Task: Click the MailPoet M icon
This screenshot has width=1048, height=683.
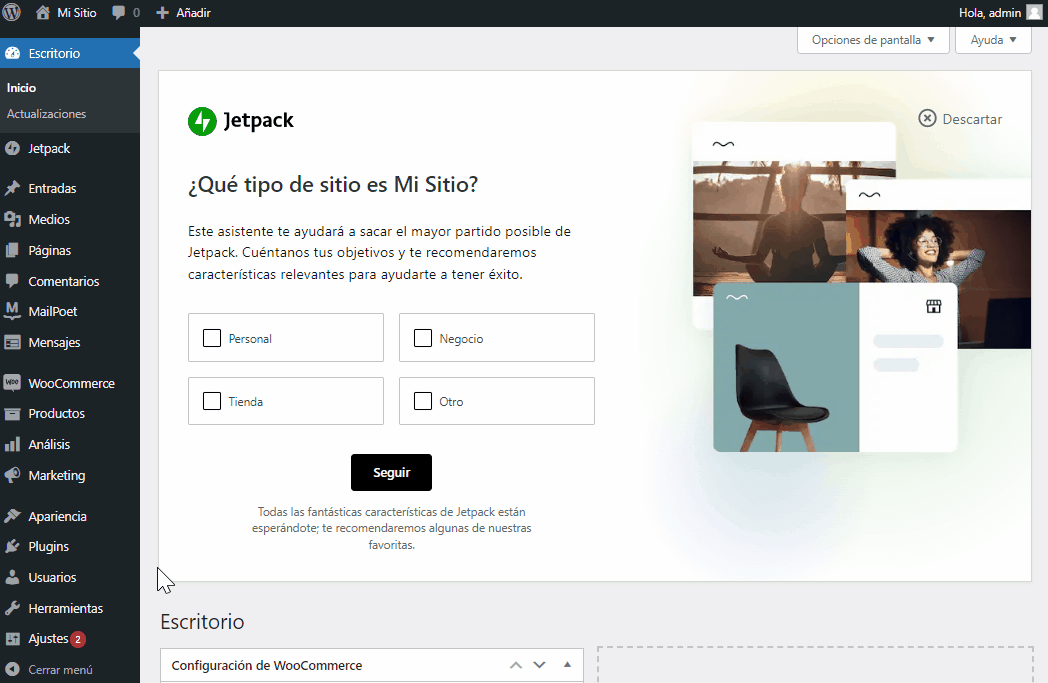Action: [x=13, y=311]
